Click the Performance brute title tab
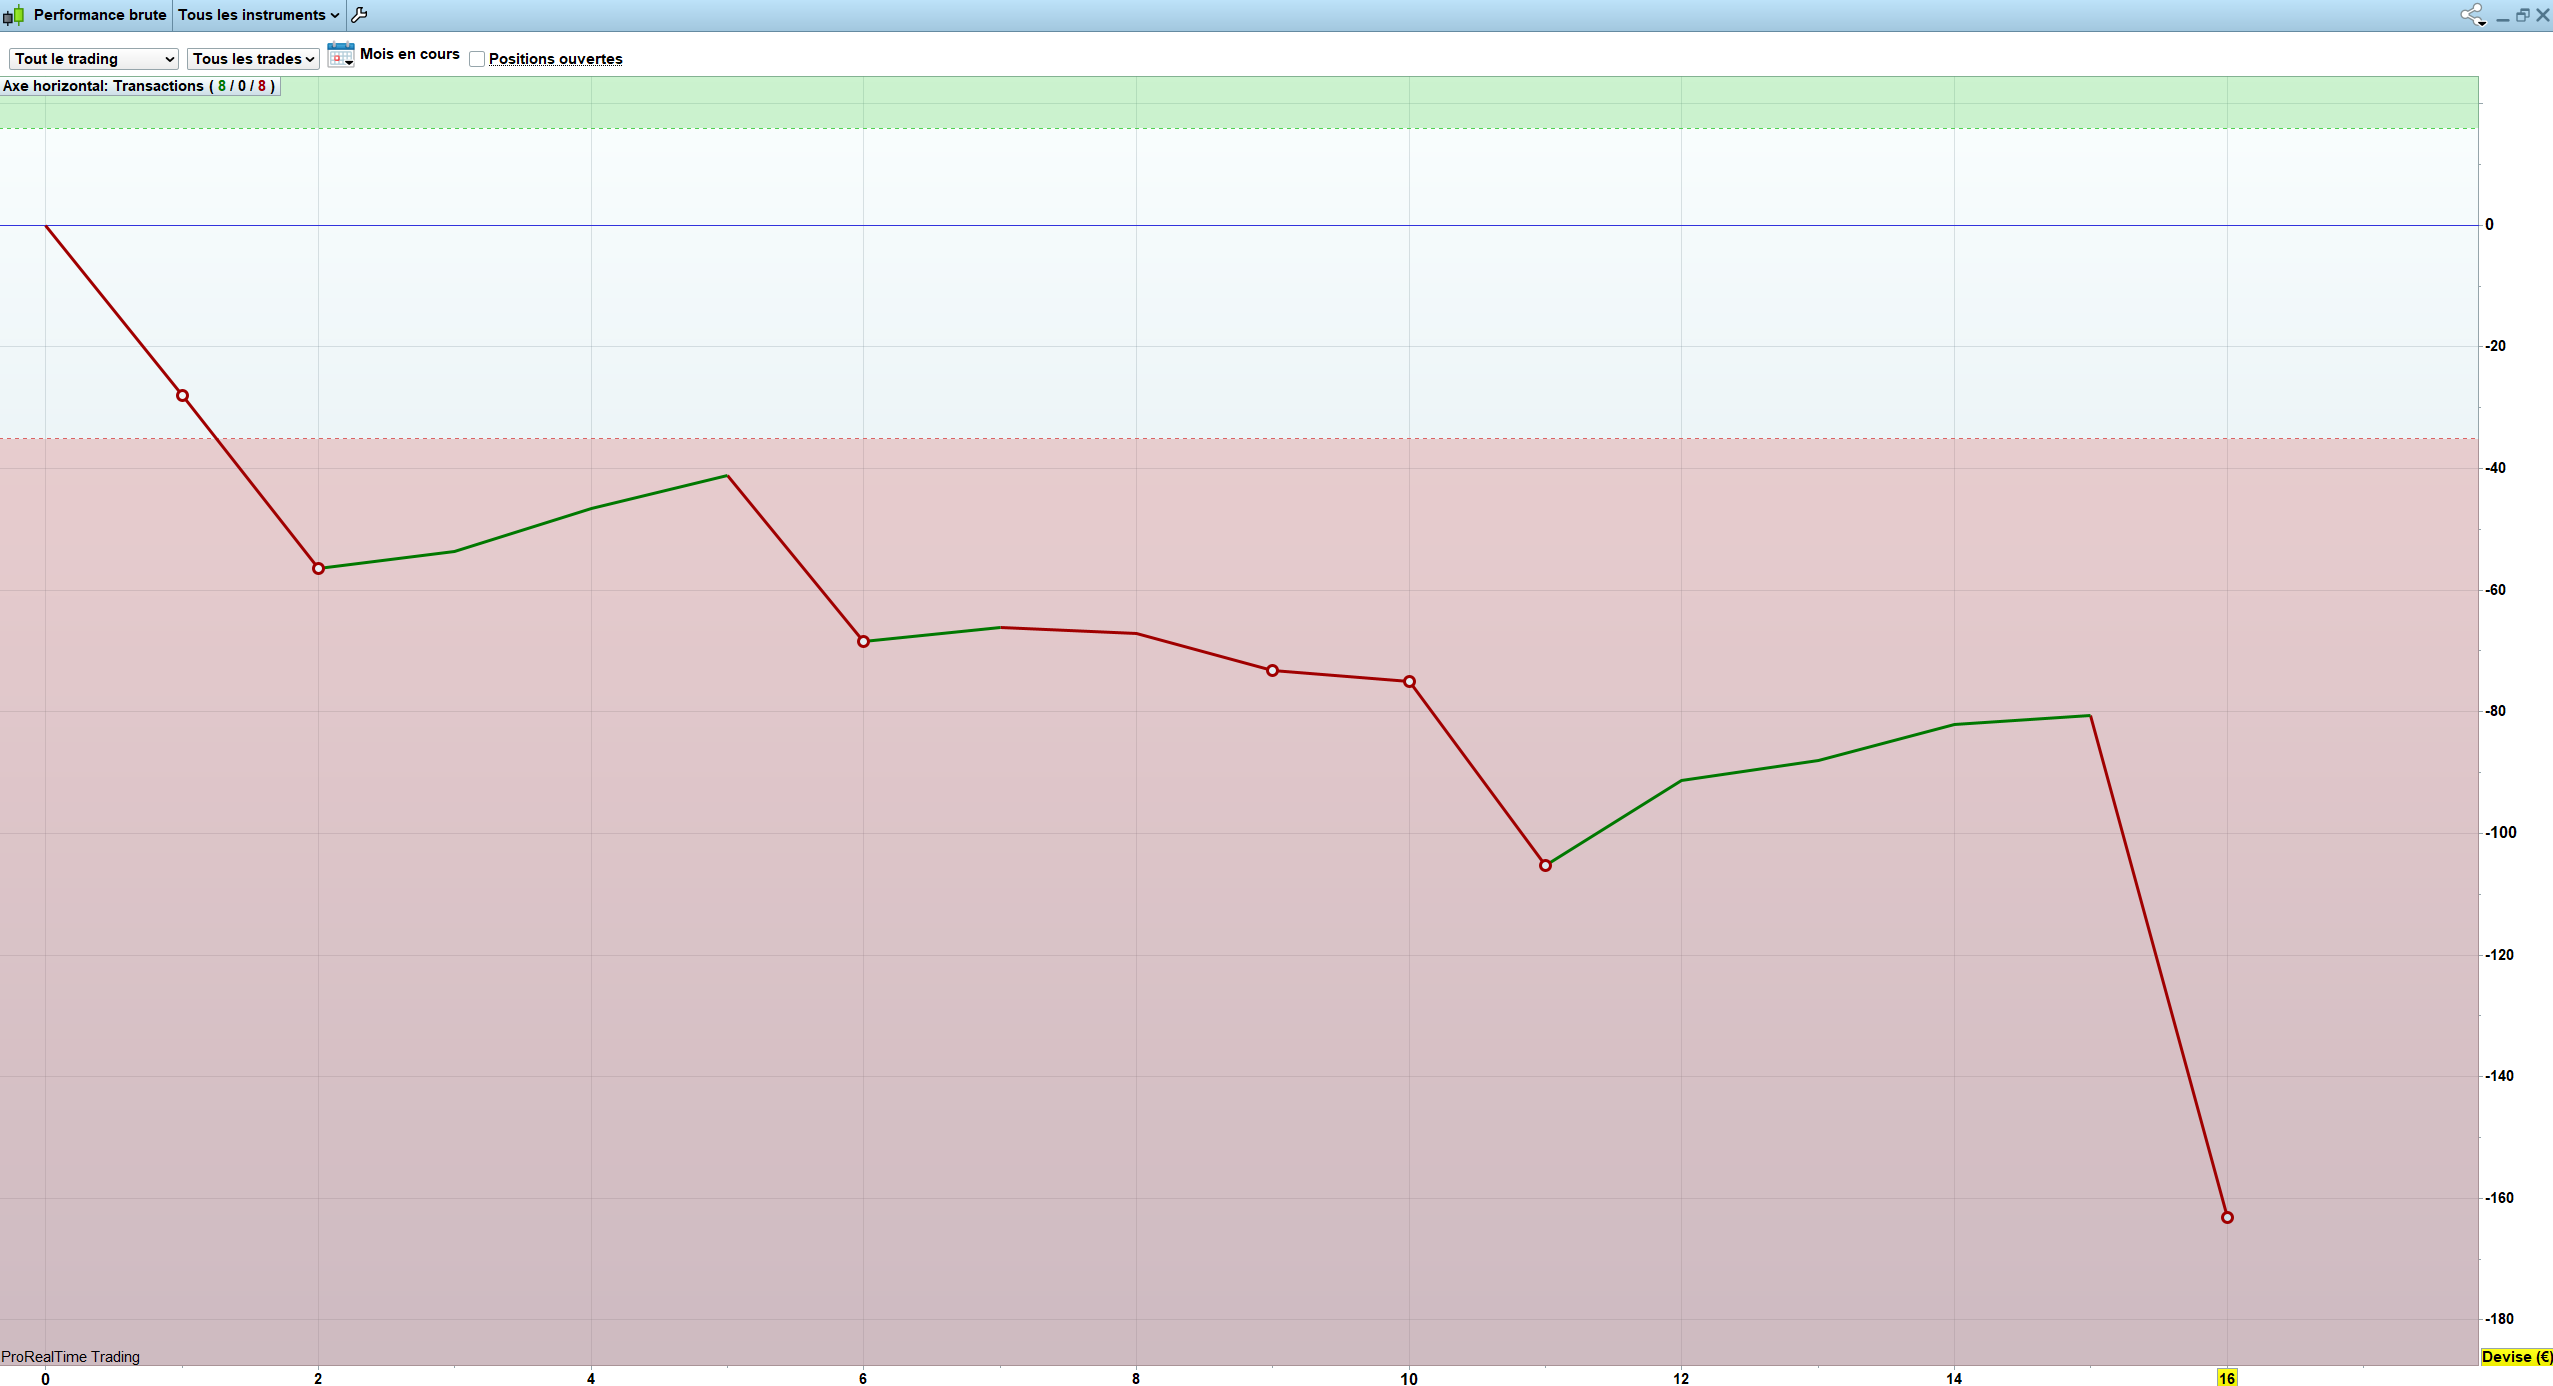Viewport: 2553px width, 1386px height. coord(99,15)
